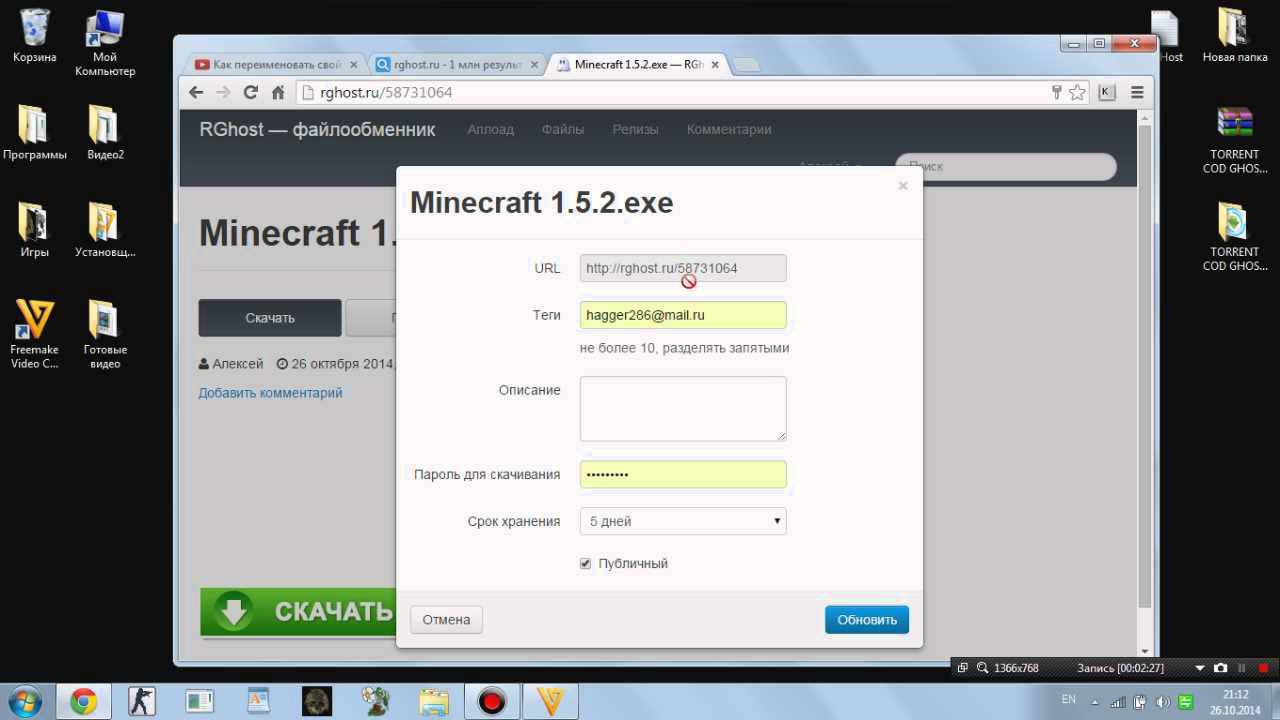
Task: Open Корзина on the desktop
Action: click(x=35, y=36)
